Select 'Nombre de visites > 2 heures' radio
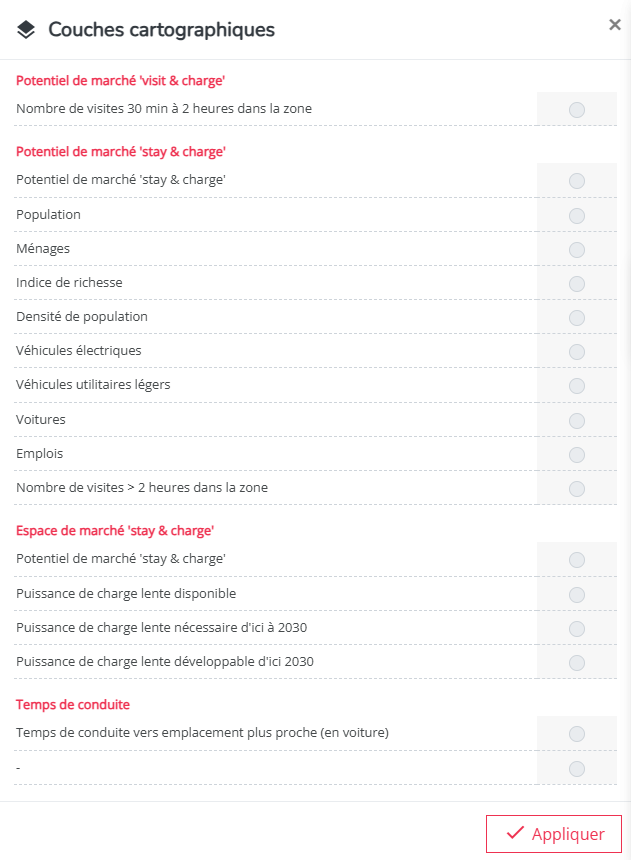This screenshot has width=631, height=860. [577, 489]
